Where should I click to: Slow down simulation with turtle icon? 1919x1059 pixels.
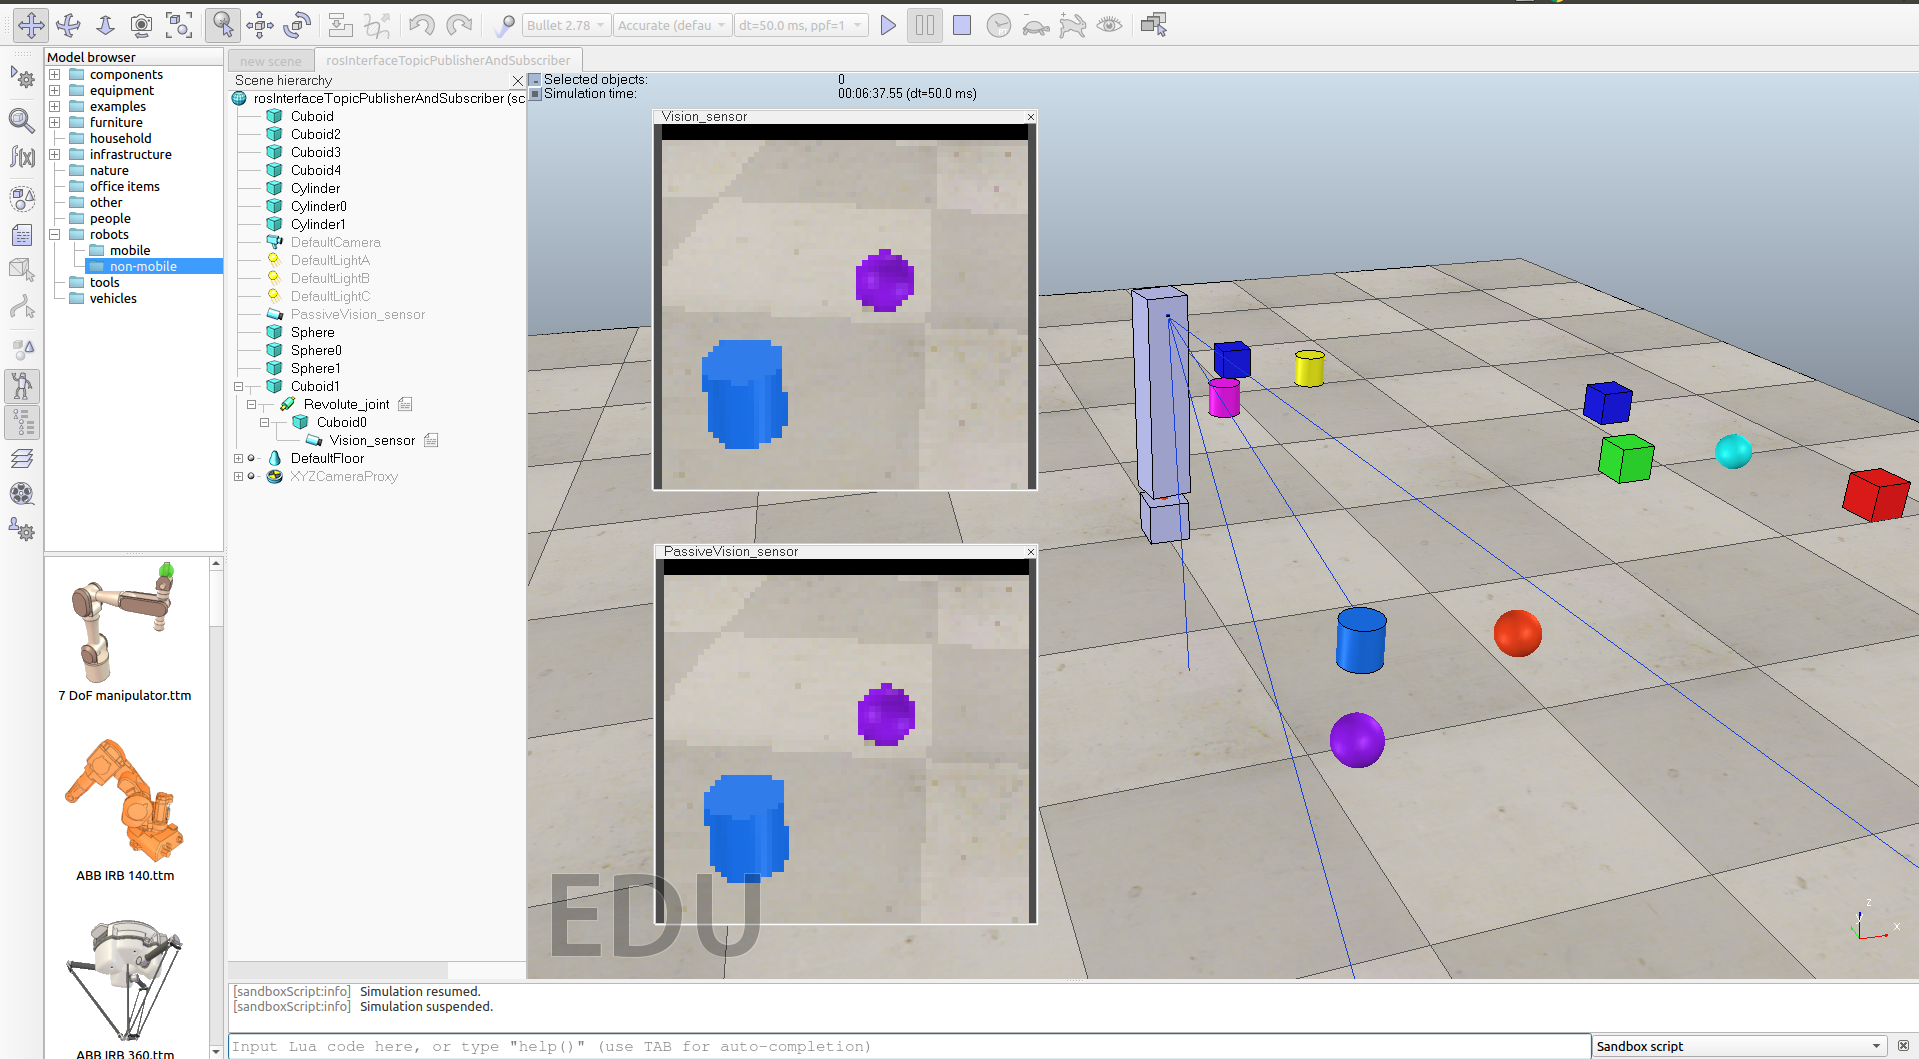pos(1035,25)
